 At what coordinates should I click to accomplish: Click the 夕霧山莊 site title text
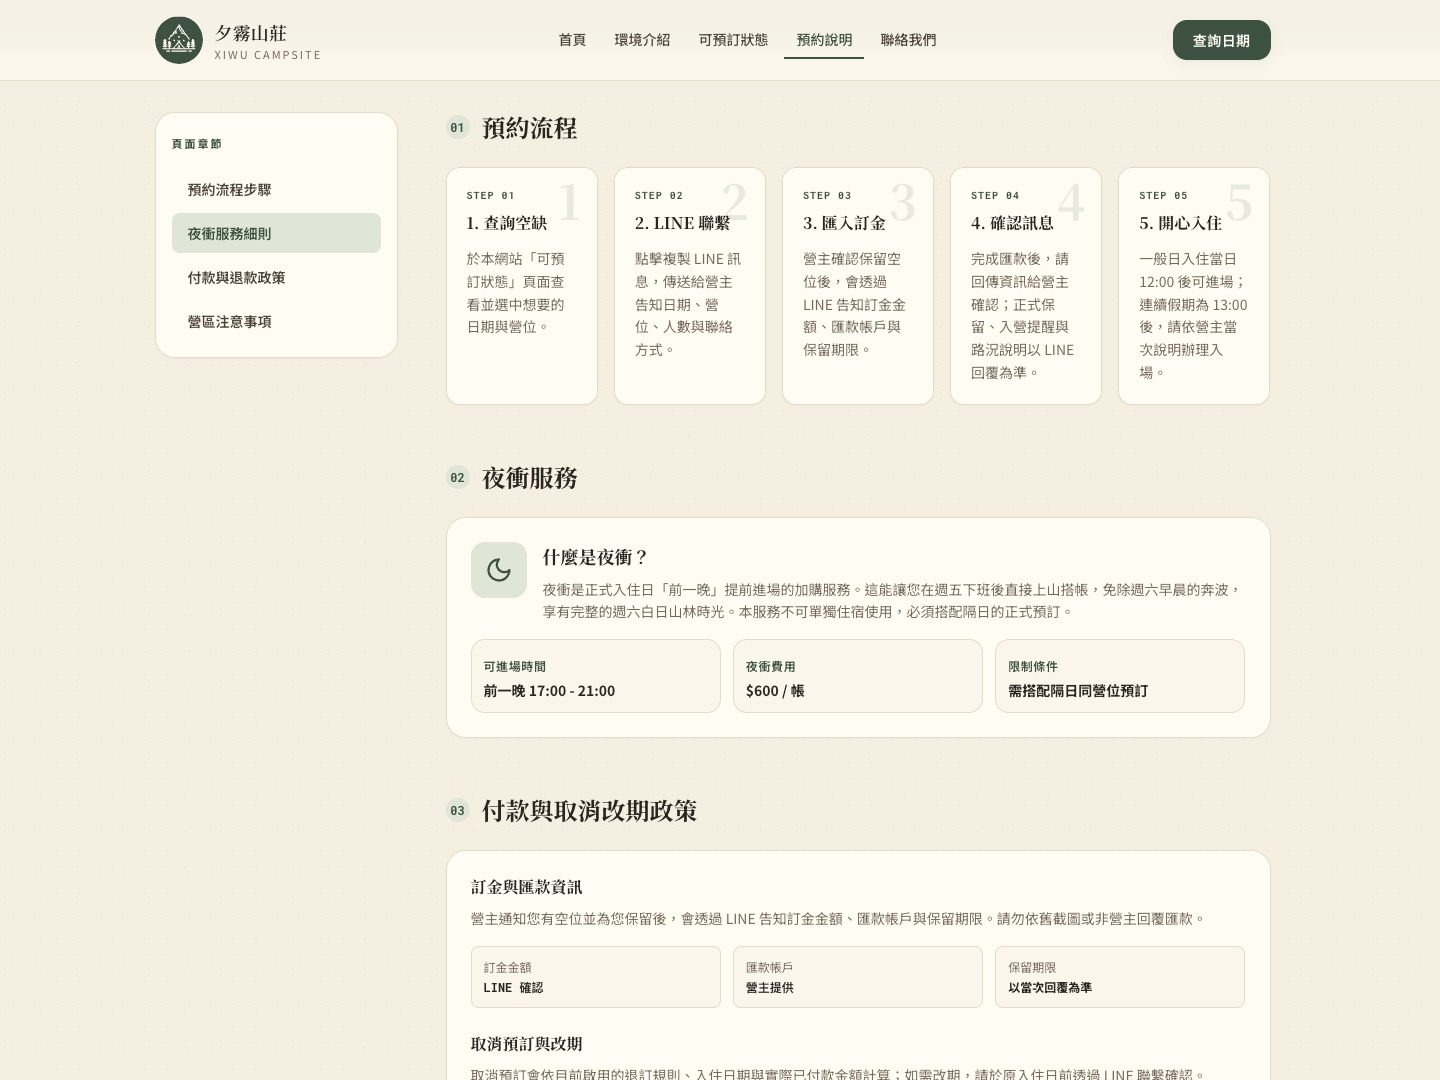[x=251, y=32]
